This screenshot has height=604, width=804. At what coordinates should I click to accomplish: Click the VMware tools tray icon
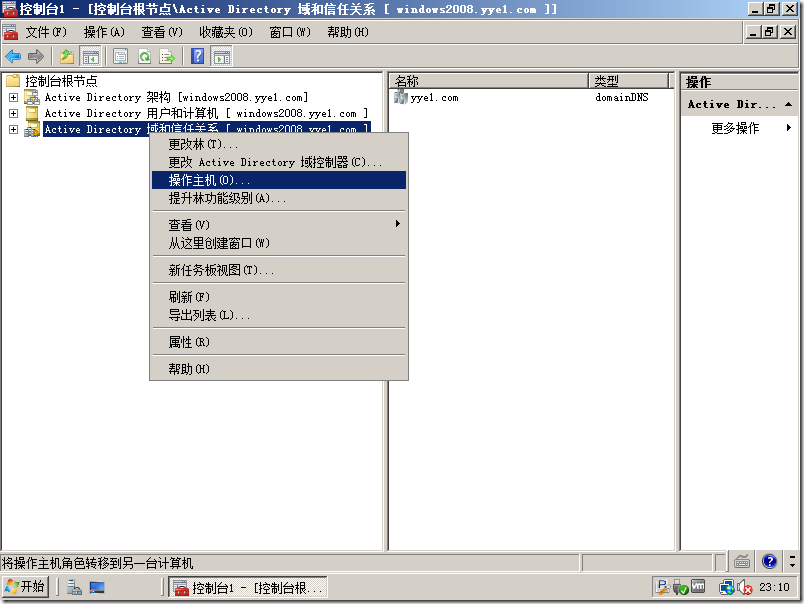(698, 586)
